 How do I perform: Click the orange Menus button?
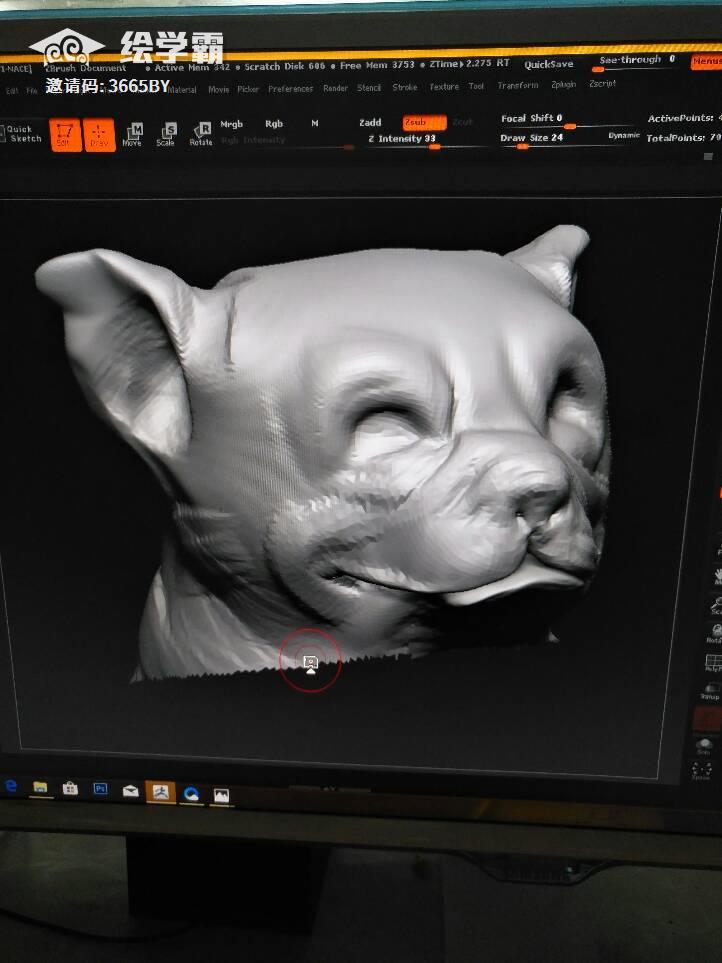(x=707, y=61)
